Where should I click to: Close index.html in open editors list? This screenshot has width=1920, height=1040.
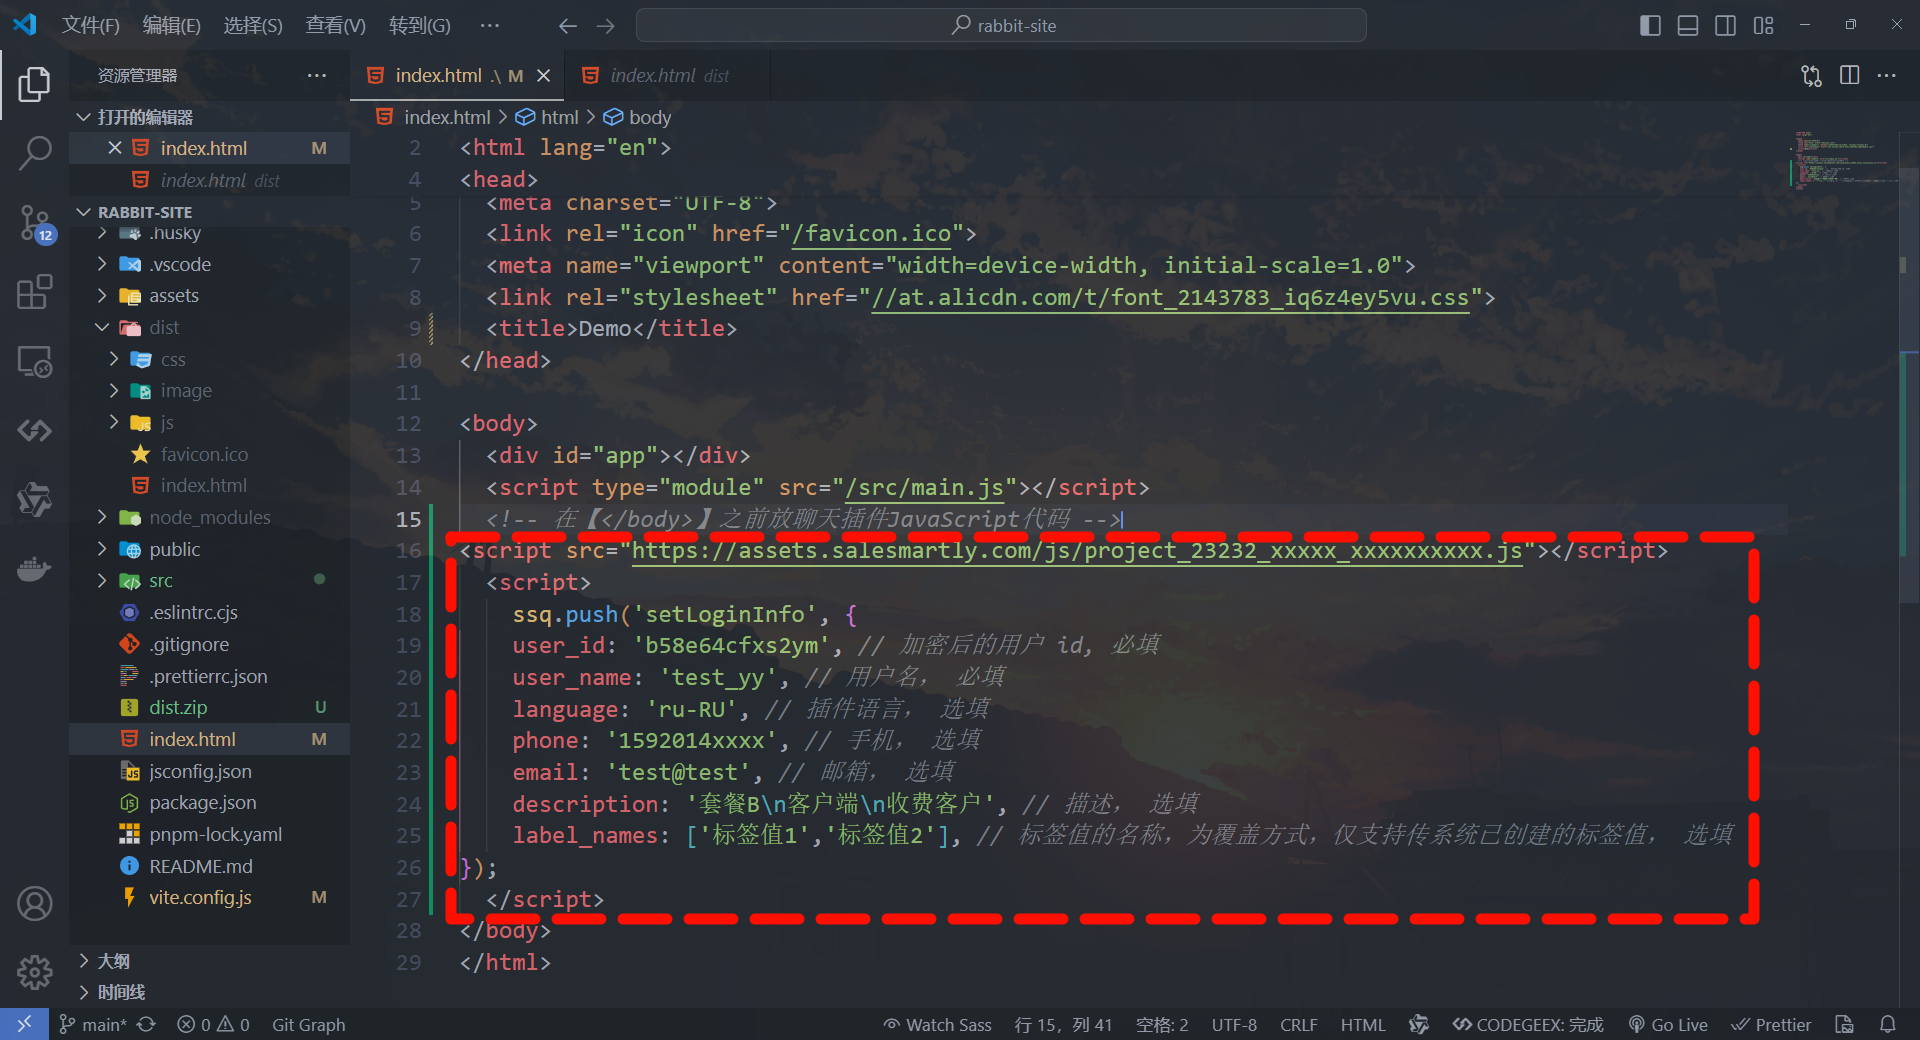coord(115,148)
